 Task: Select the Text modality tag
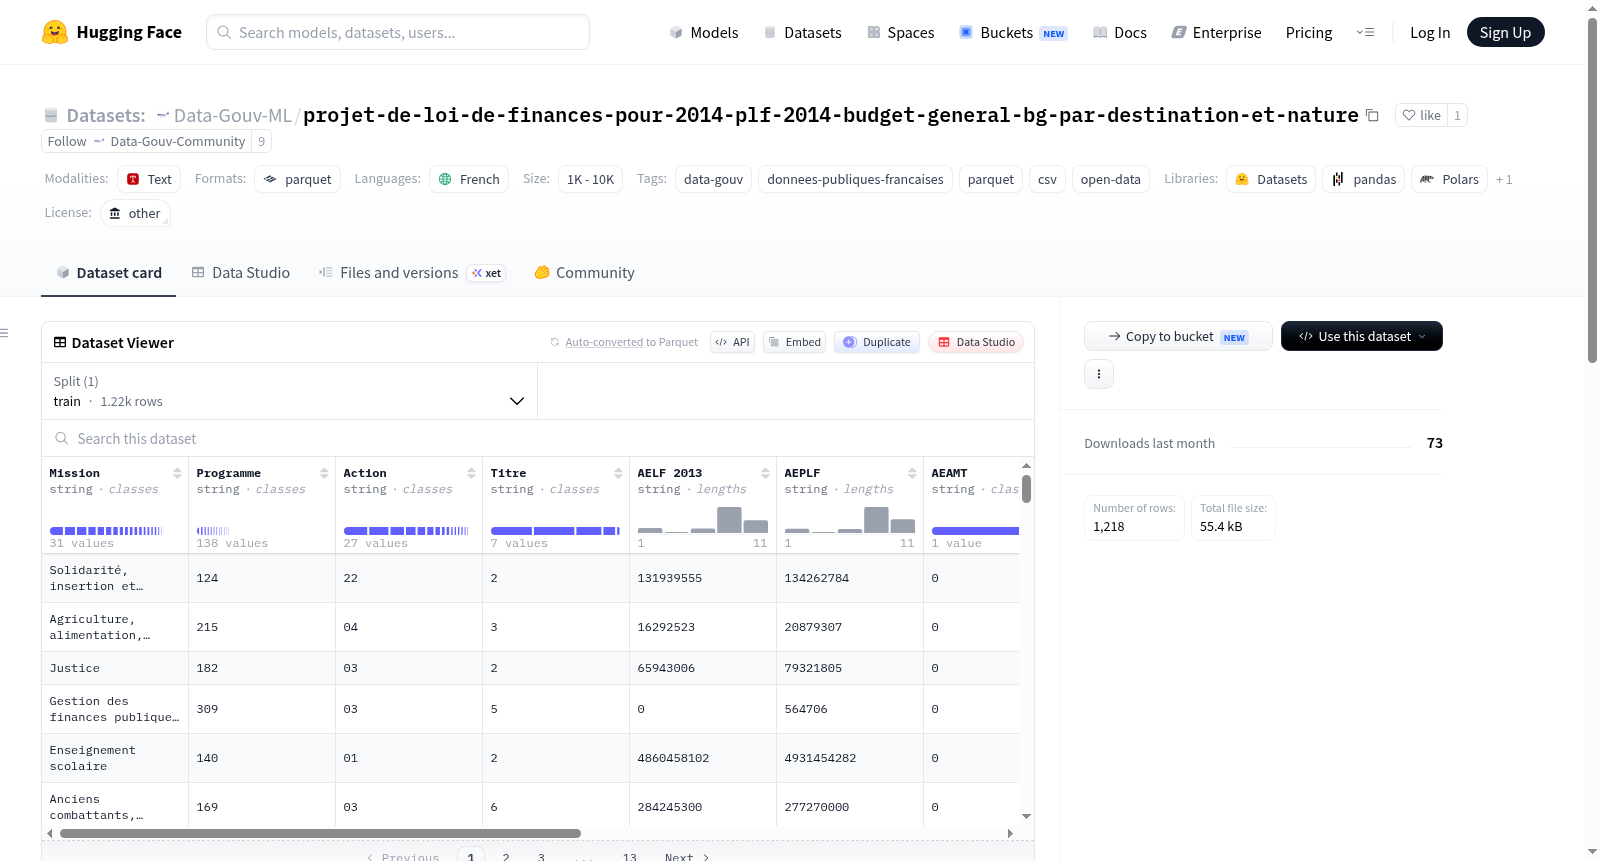click(x=149, y=179)
